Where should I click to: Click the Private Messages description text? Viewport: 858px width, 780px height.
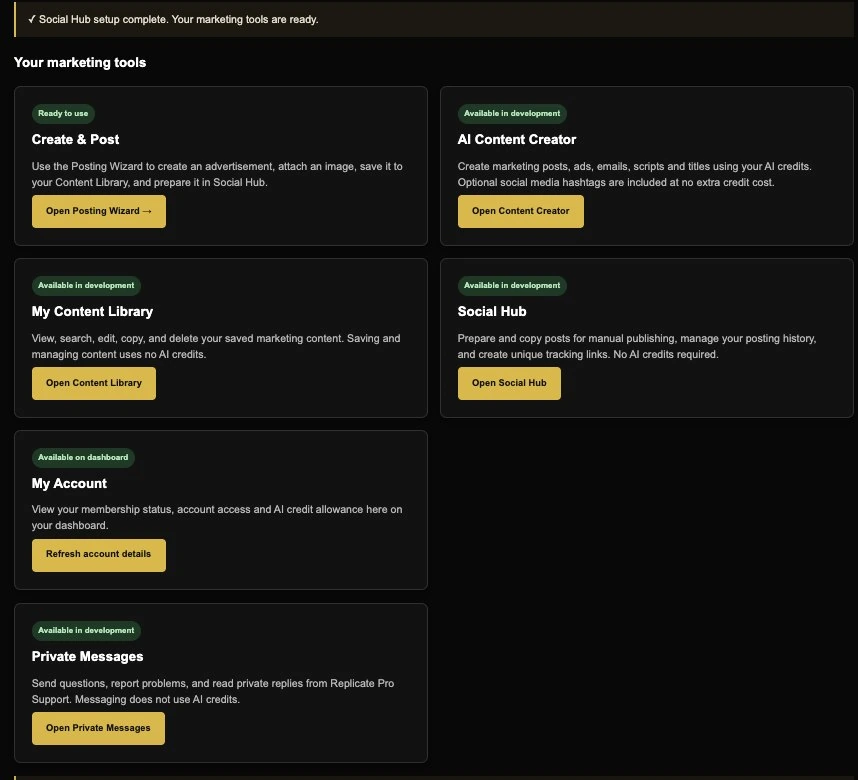tap(213, 691)
